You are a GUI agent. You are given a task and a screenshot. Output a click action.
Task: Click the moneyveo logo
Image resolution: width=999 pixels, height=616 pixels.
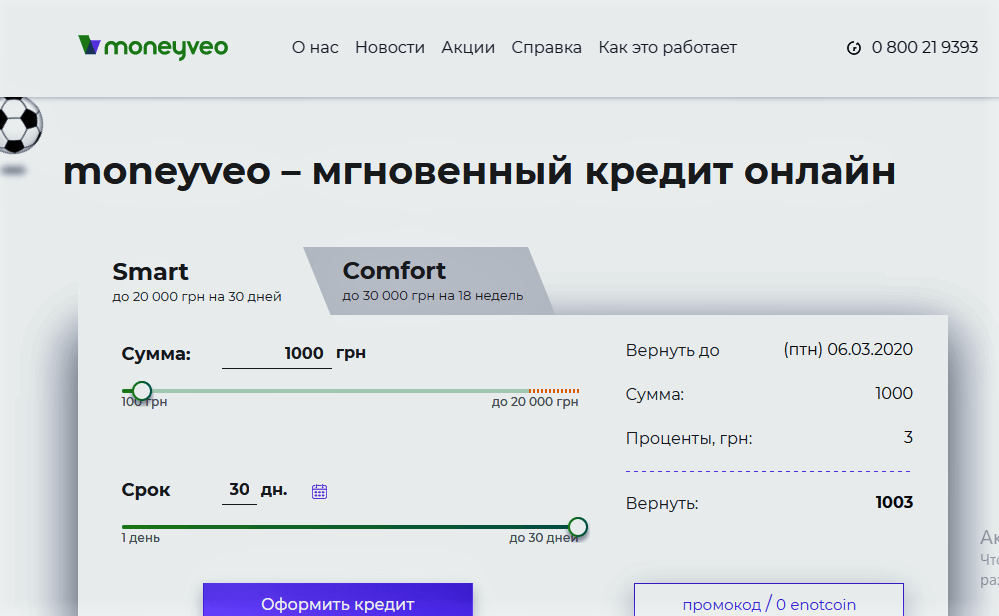pos(153,46)
